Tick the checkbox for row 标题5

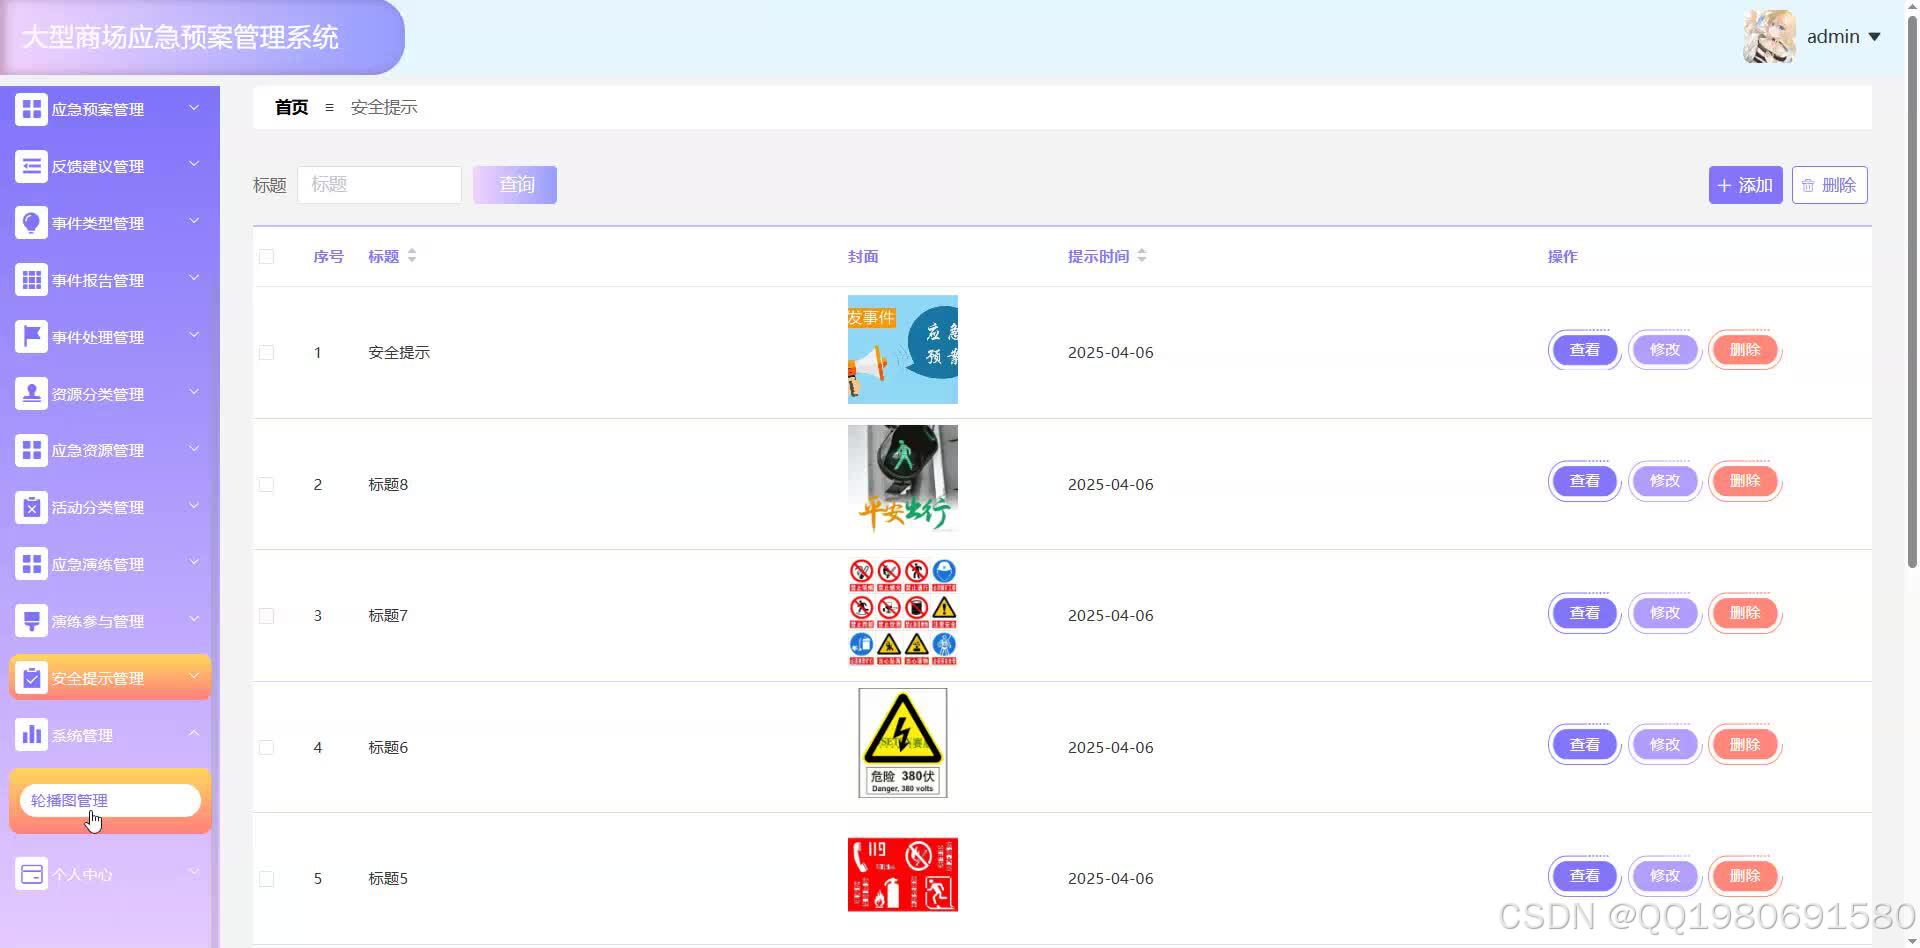[x=266, y=879]
